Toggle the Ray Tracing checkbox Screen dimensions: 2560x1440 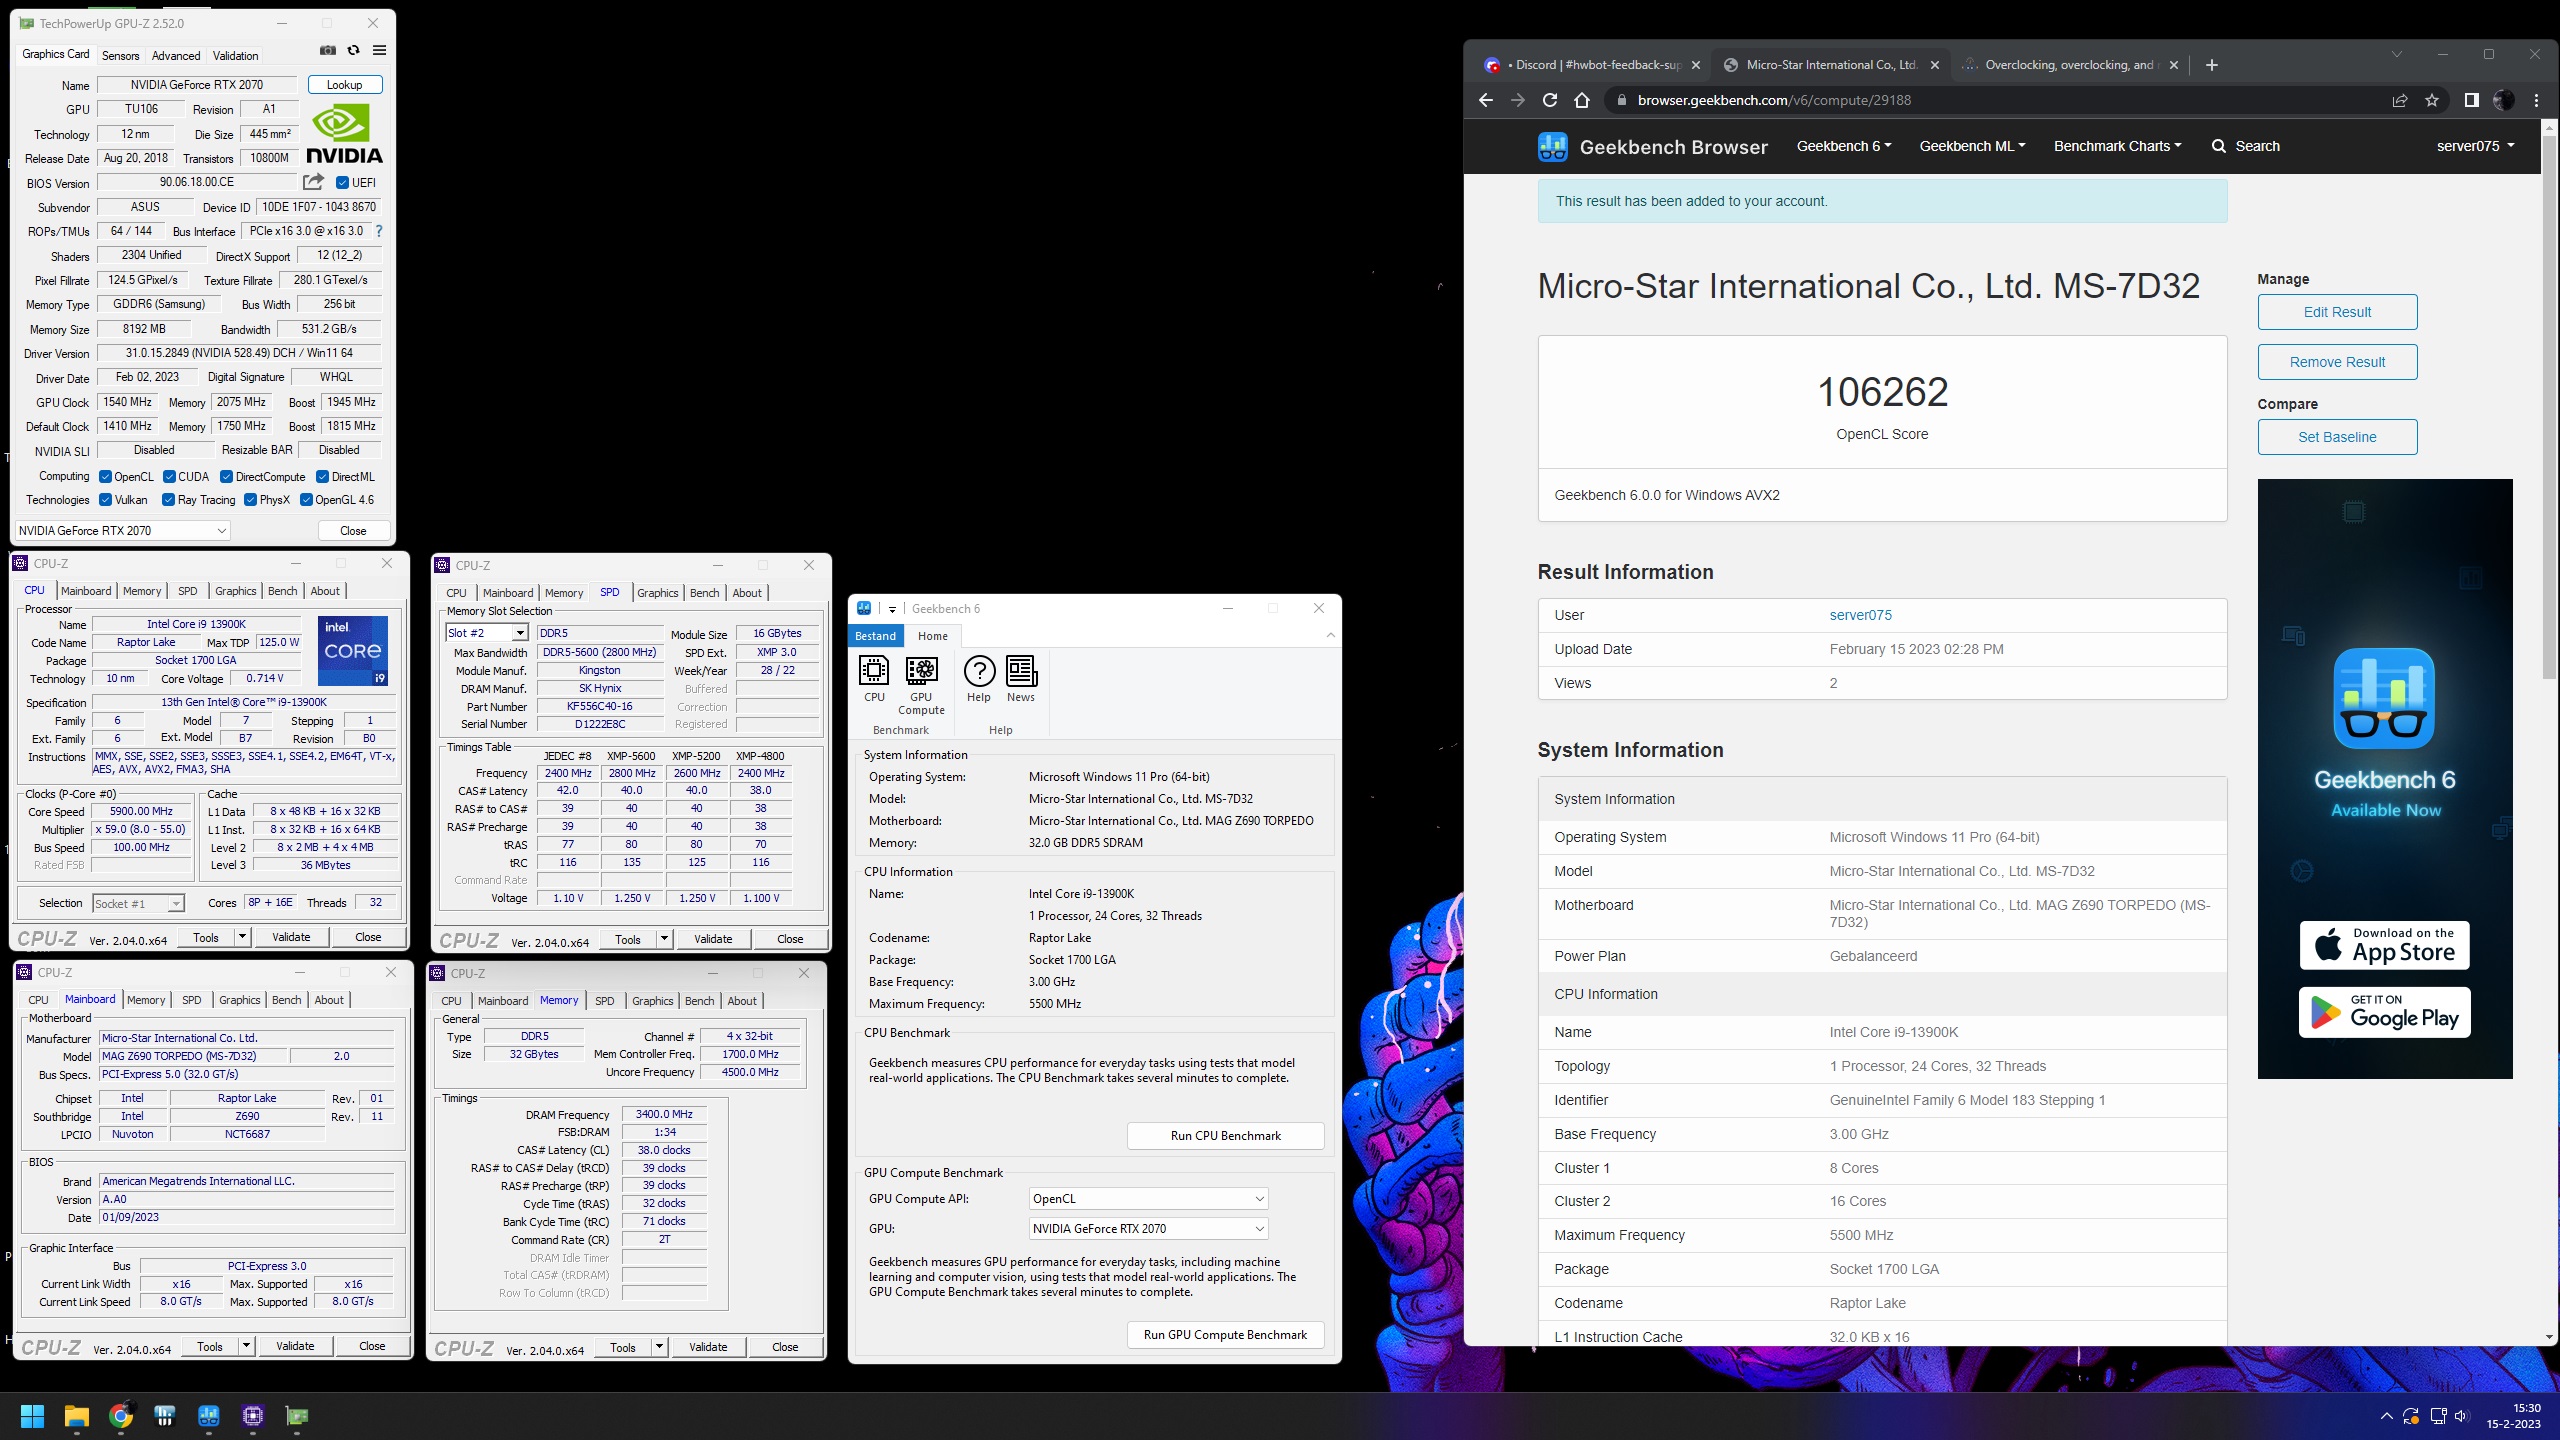(168, 500)
